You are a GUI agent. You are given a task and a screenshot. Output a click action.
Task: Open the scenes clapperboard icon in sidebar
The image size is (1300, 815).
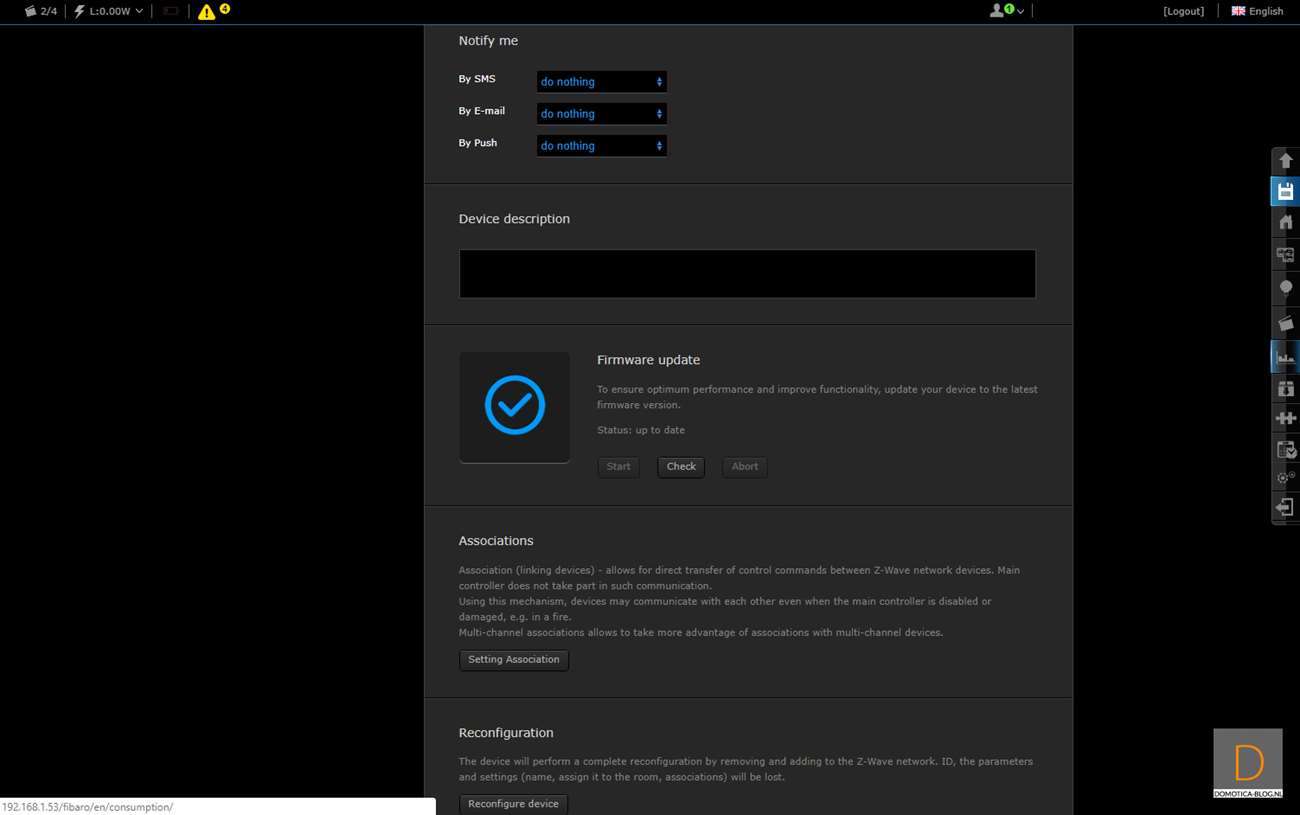click(x=1285, y=323)
